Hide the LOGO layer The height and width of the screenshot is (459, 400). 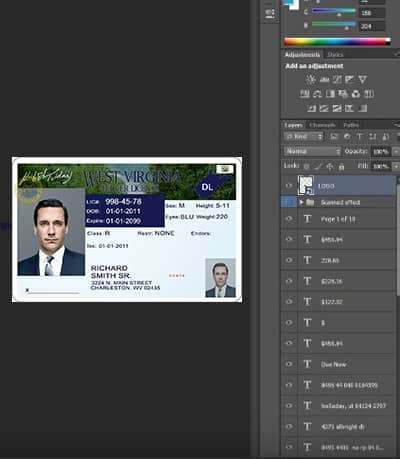point(289,186)
